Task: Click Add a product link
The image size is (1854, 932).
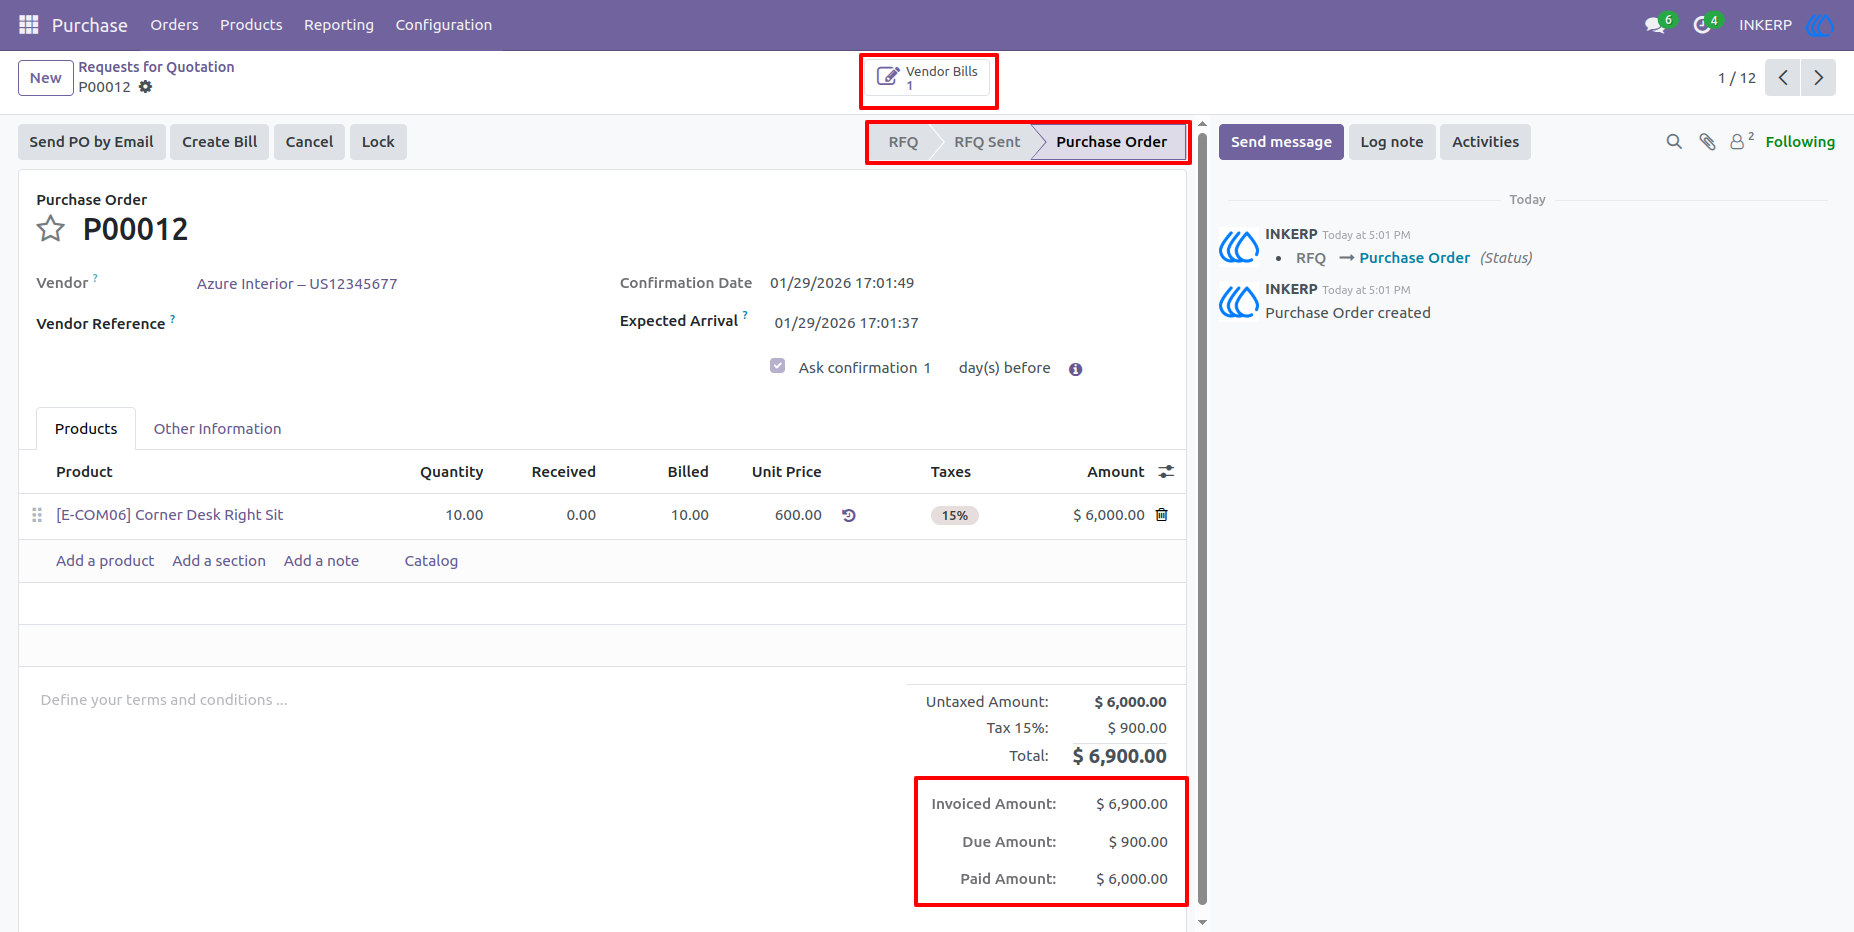Action: click(x=105, y=561)
